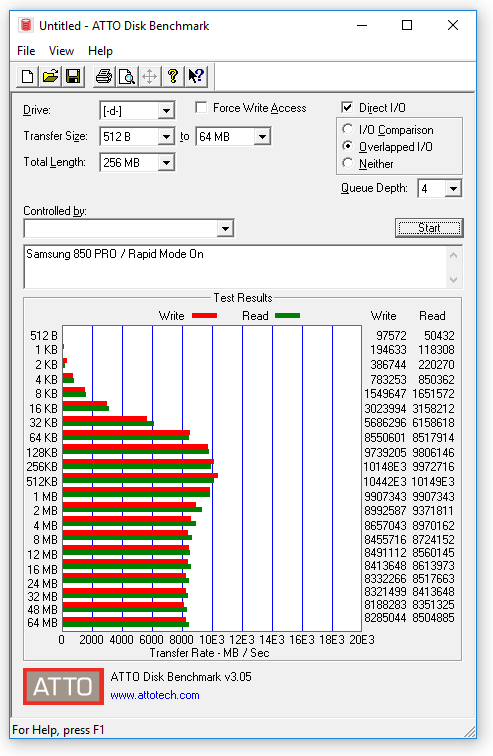Click read value 8504885 for 64 MB
This screenshot has width=493, height=756.
click(x=433, y=618)
